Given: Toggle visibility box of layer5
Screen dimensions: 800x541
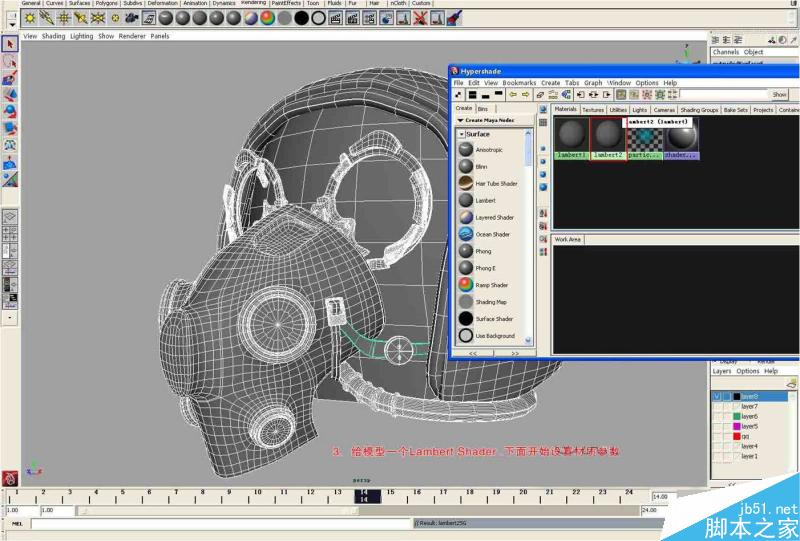Looking at the screenshot, I should pyautogui.click(x=717, y=426).
